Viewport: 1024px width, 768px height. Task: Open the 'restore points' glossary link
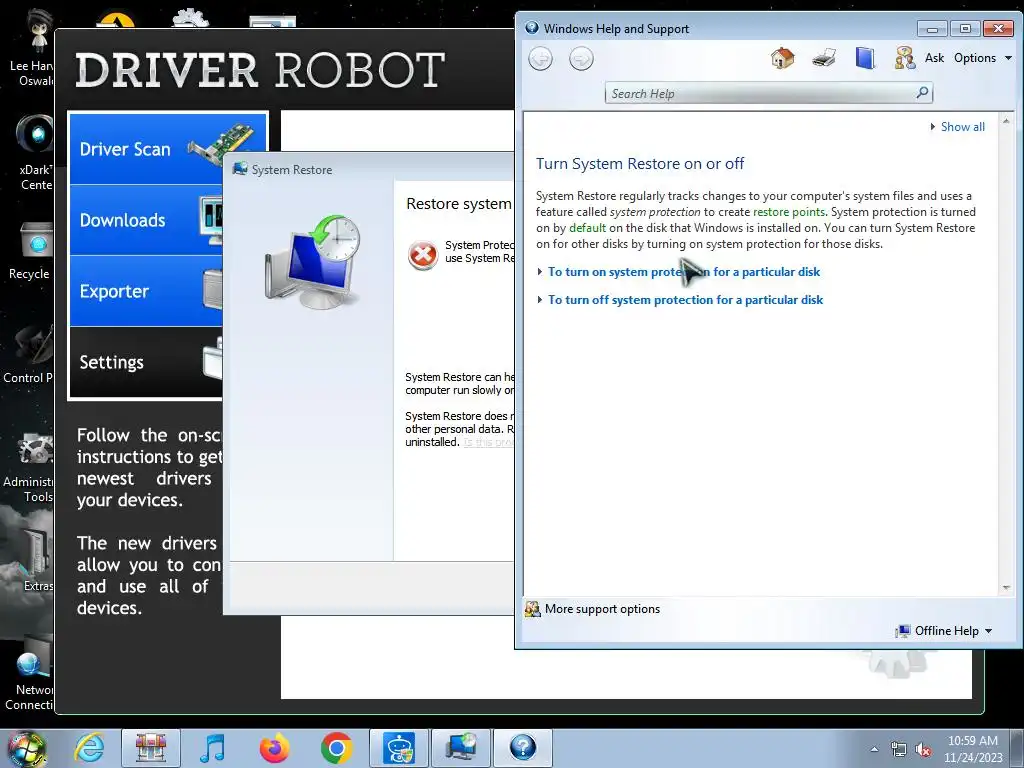click(789, 212)
